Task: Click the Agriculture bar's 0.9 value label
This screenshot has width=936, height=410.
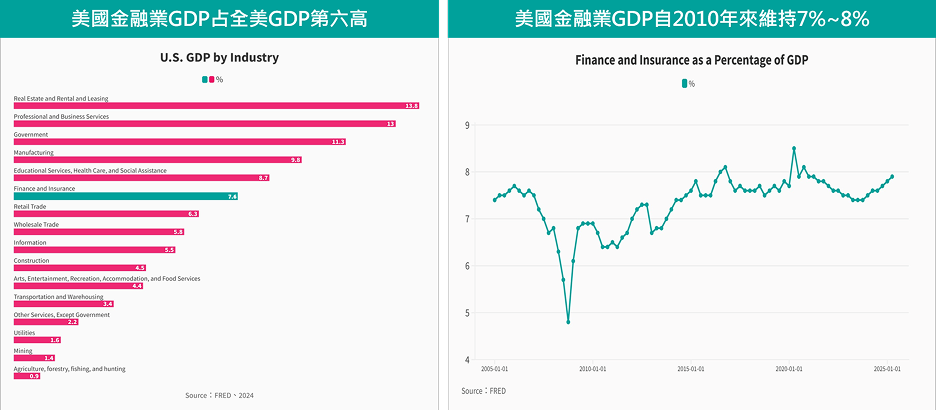Action: pyautogui.click(x=34, y=376)
